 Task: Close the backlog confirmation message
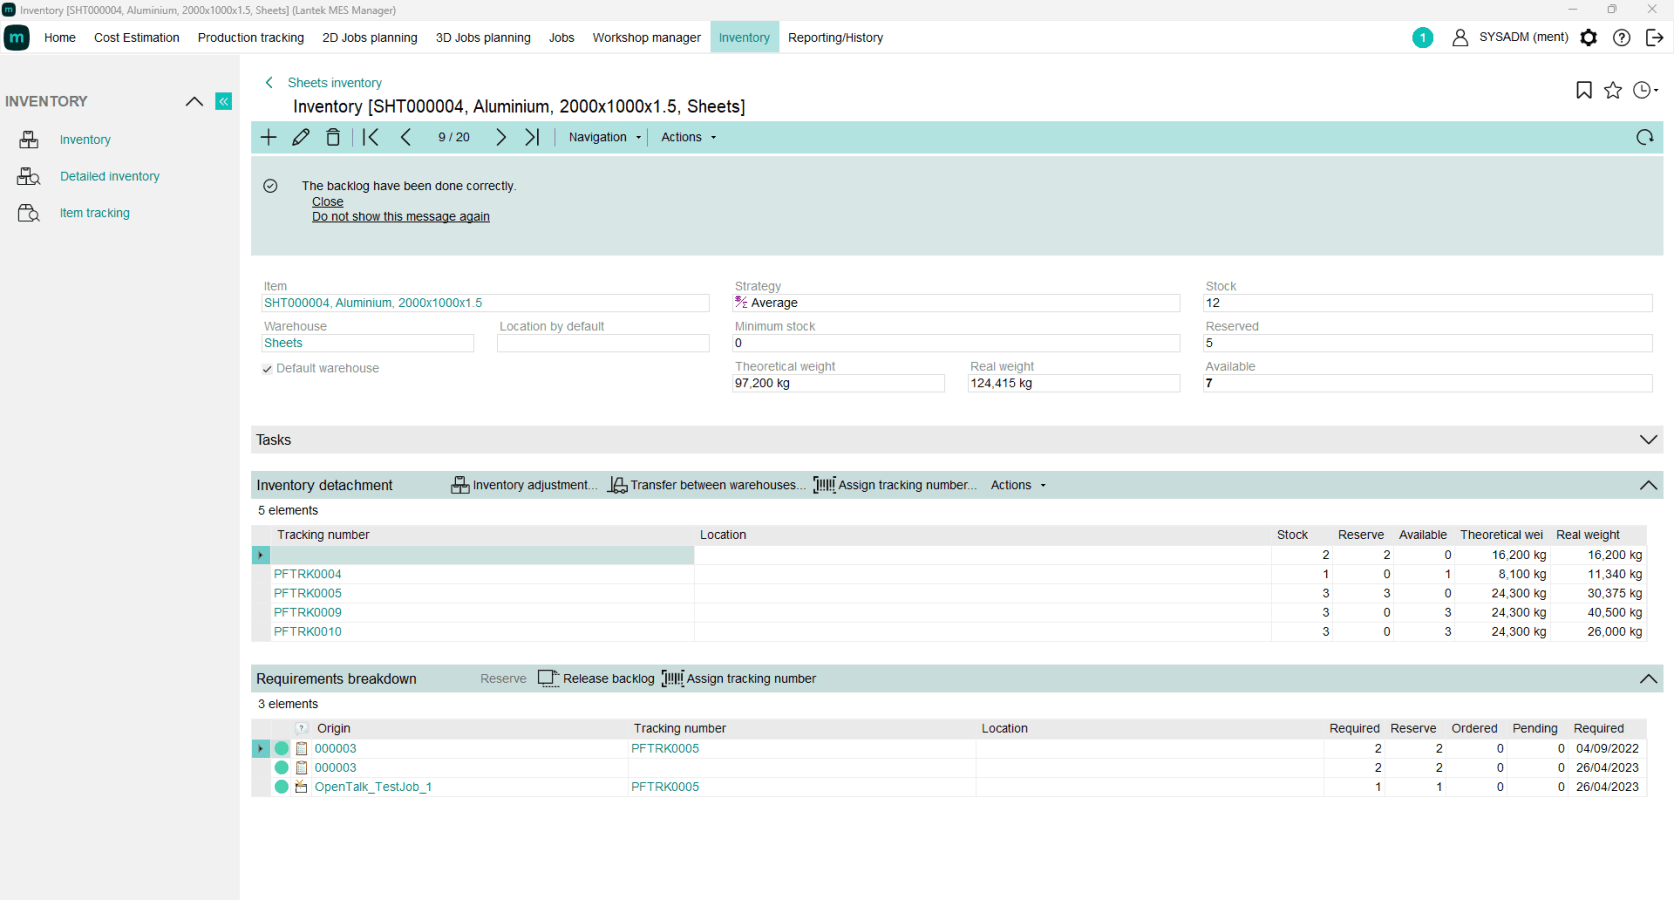(x=327, y=202)
